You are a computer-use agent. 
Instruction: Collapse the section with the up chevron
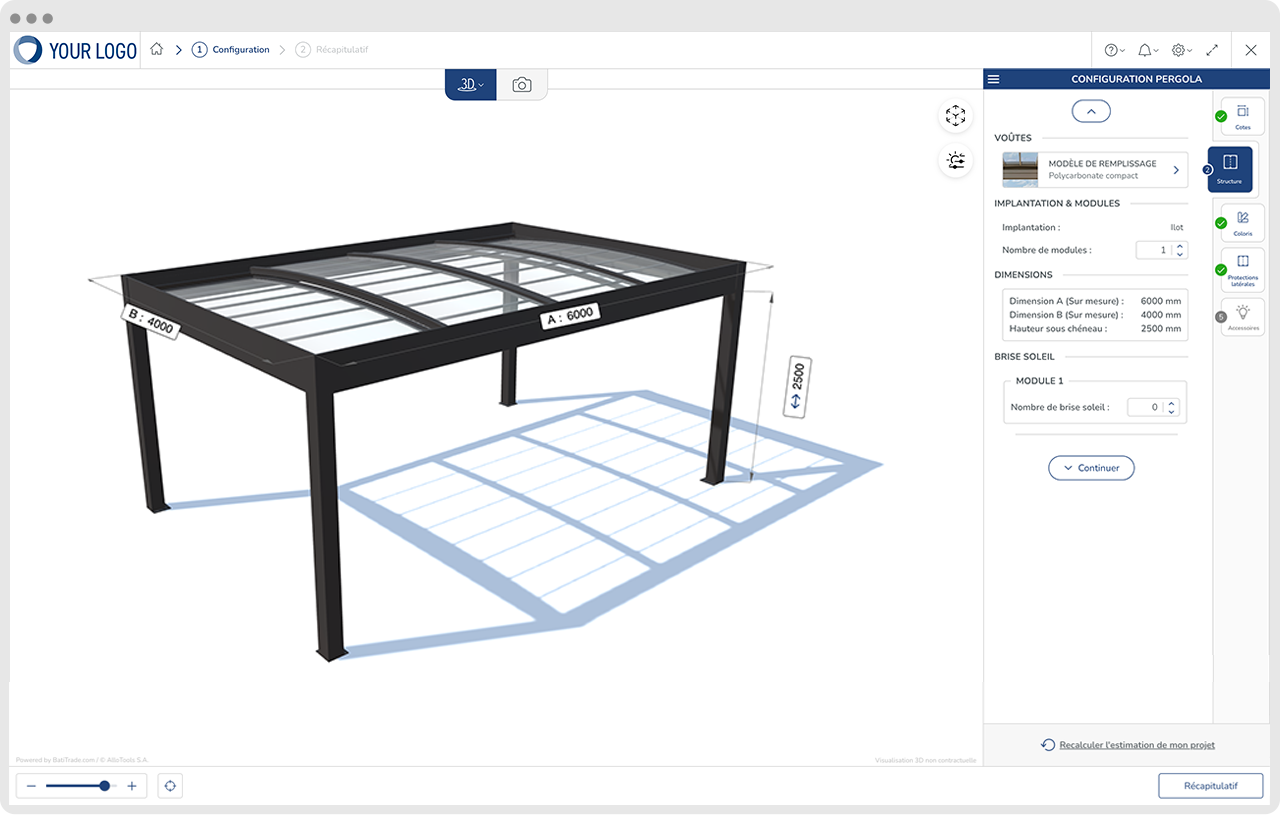[x=1091, y=112]
